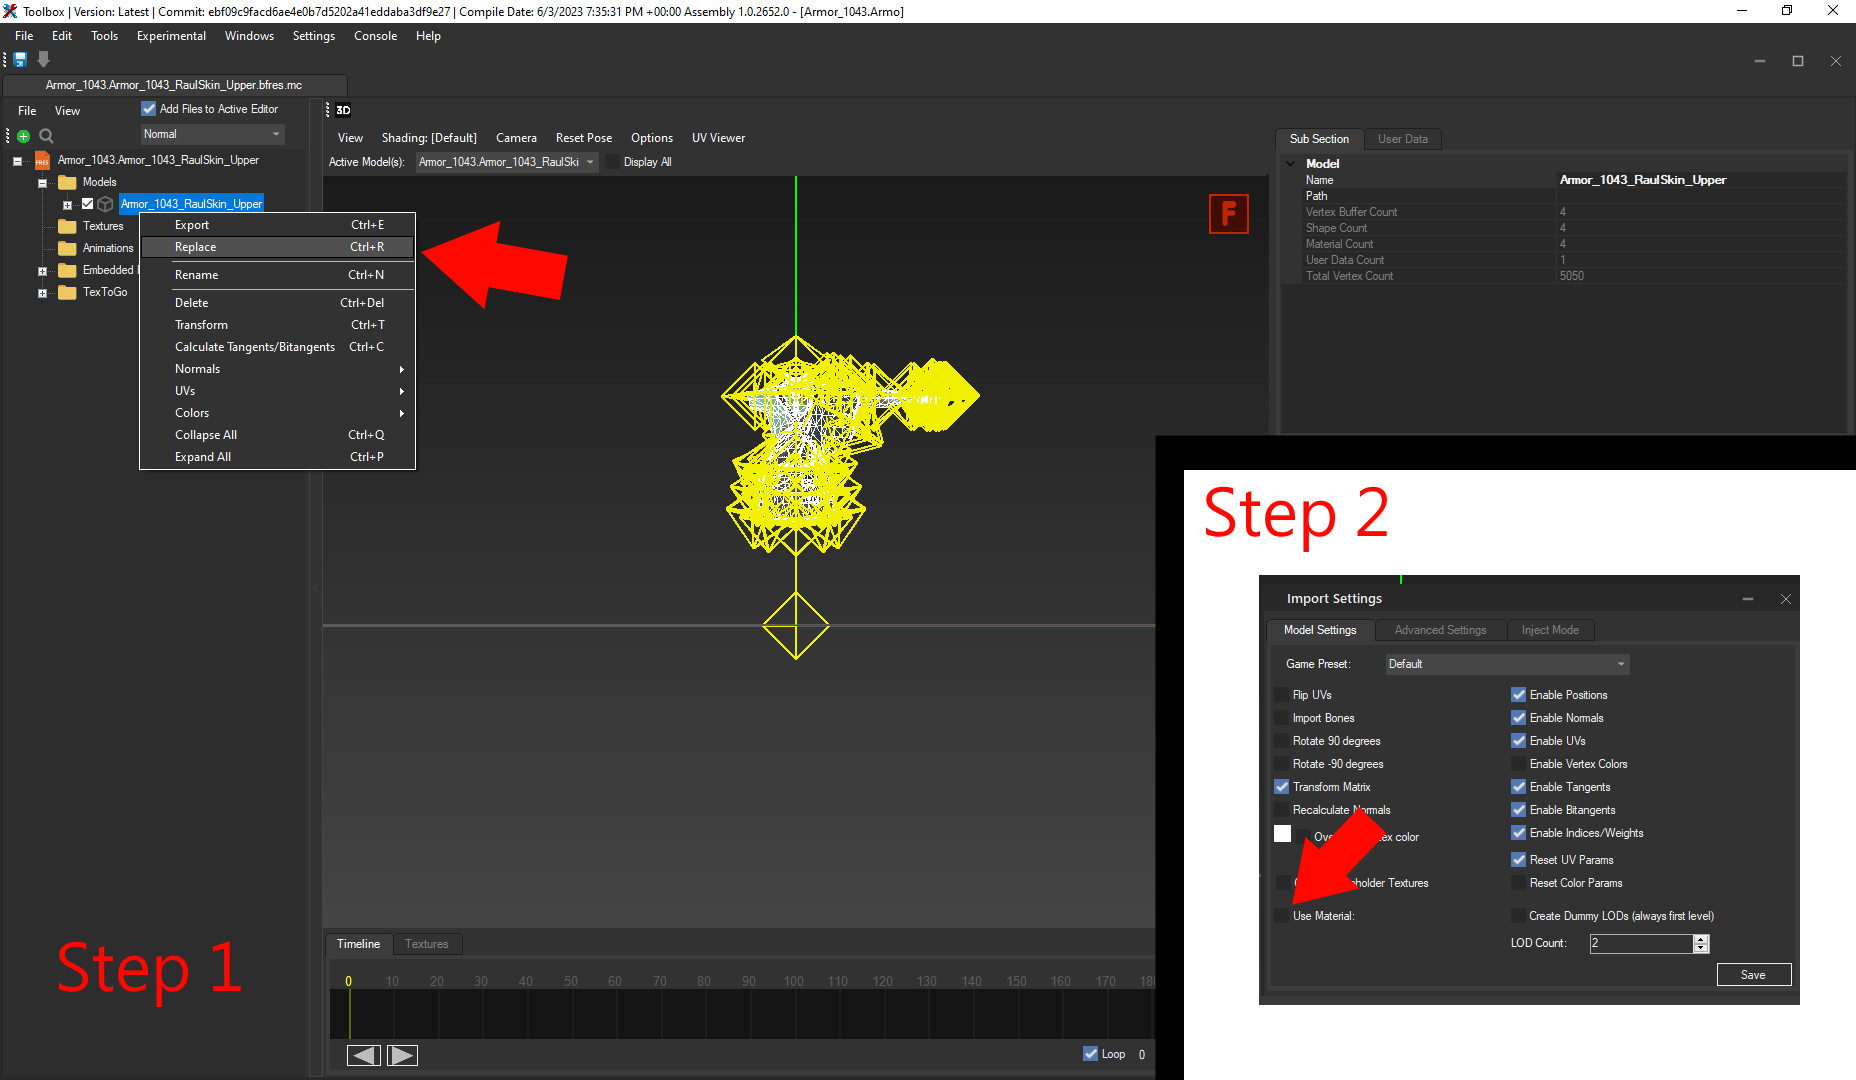This screenshot has width=1856, height=1080.
Task: Toggle the Loop checkbox
Action: click(x=1090, y=1053)
